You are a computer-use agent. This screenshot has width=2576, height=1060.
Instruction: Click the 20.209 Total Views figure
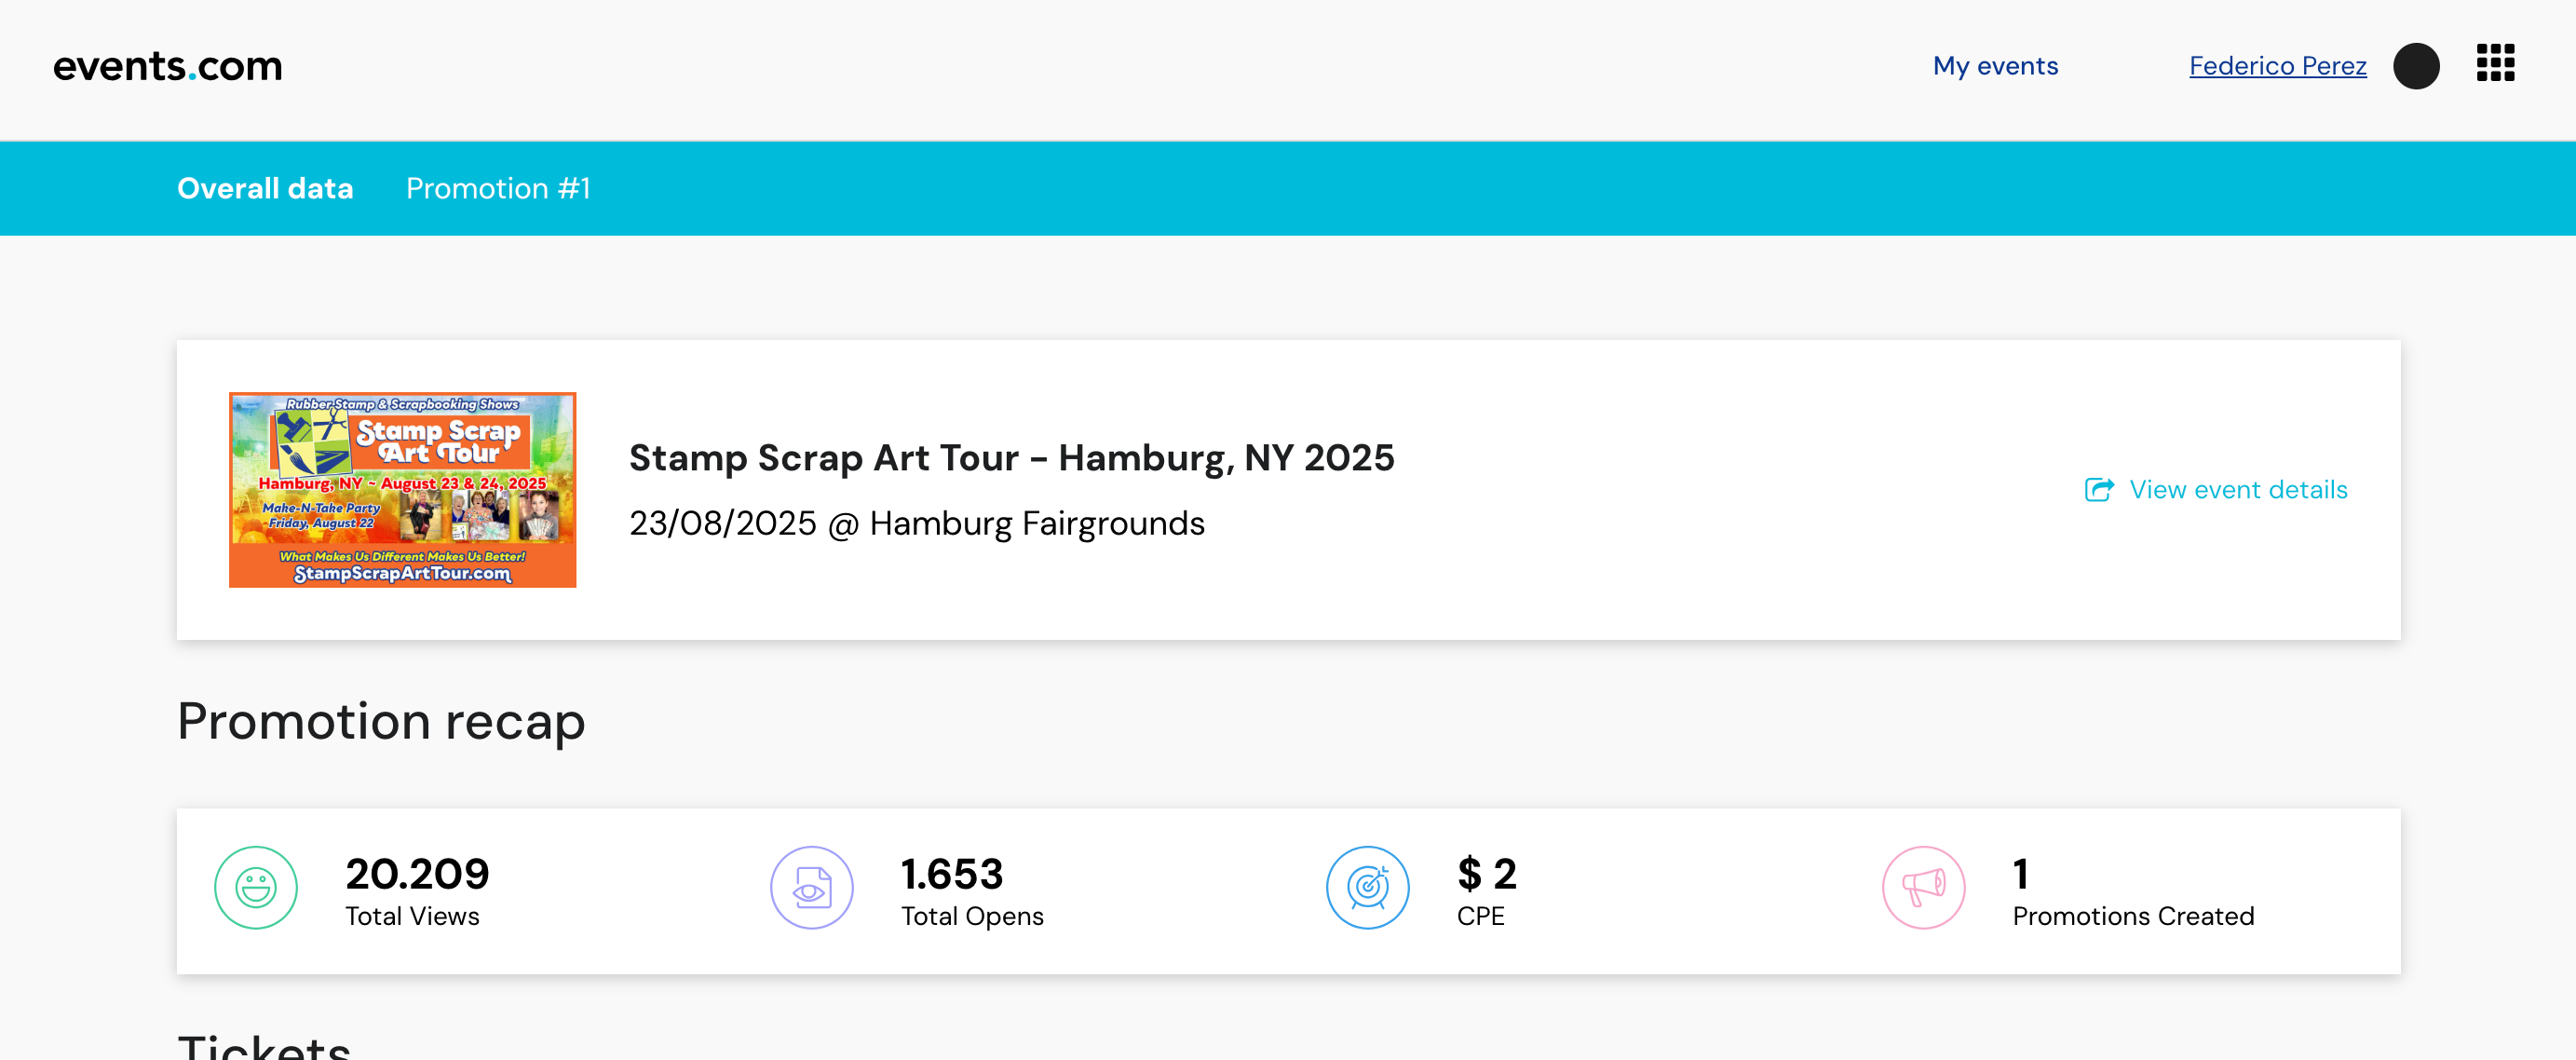click(x=417, y=874)
